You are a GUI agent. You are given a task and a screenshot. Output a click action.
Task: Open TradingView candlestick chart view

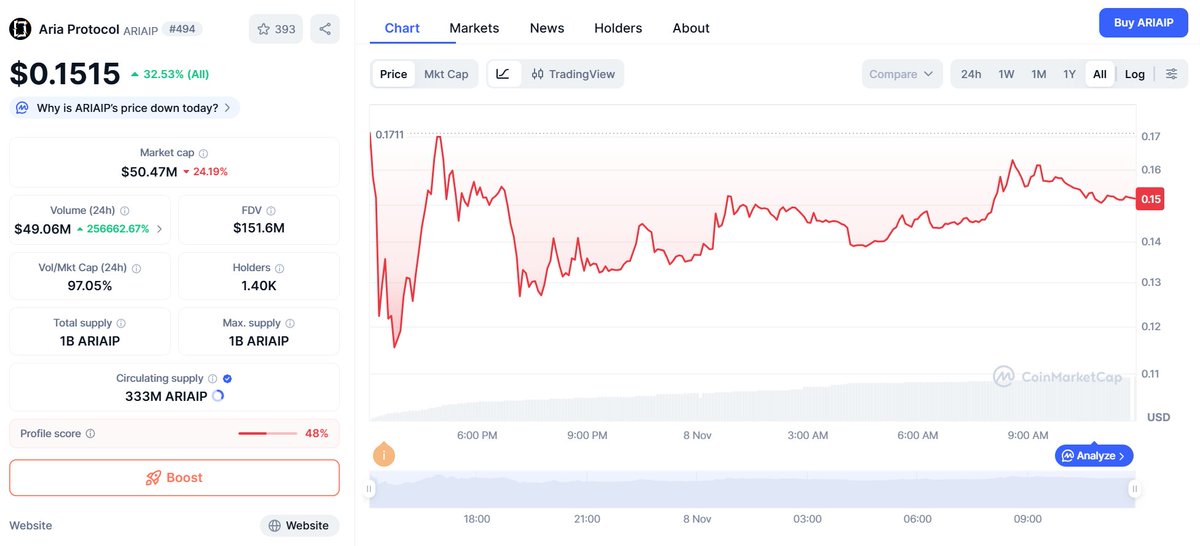click(573, 74)
